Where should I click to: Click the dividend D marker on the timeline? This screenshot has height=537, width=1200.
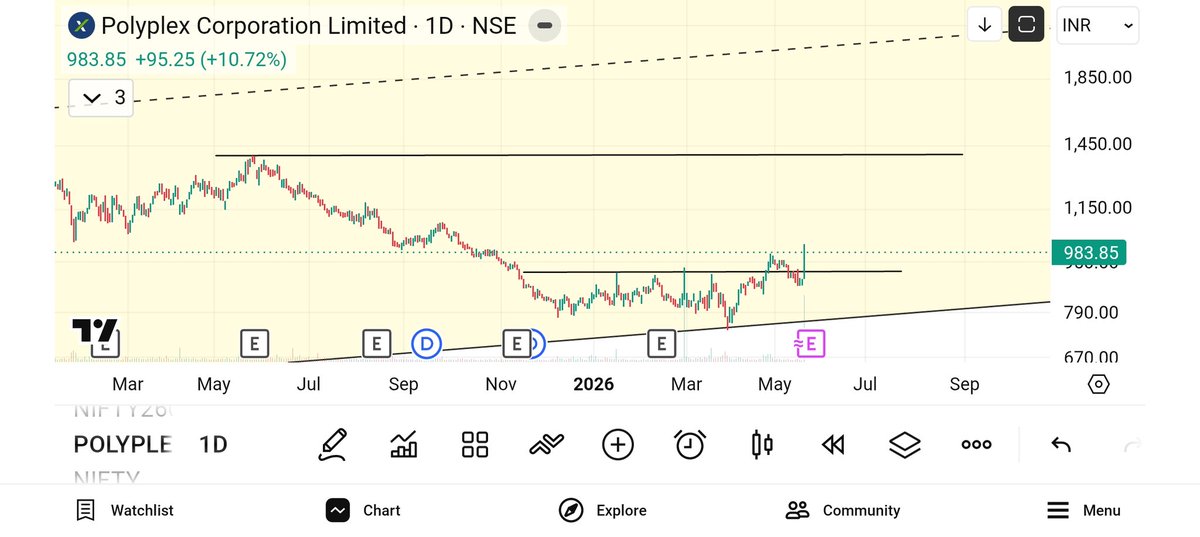(427, 344)
